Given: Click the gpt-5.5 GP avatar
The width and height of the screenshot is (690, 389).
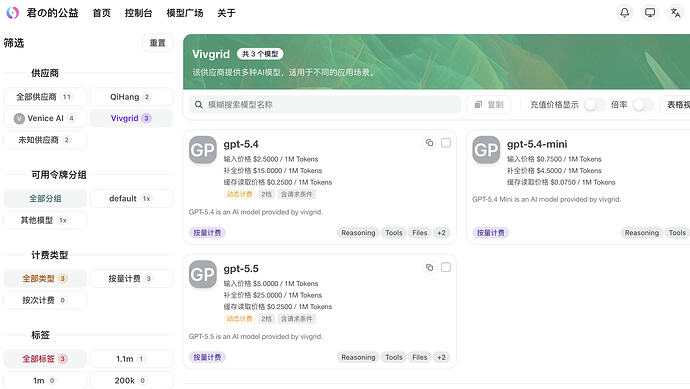Looking at the screenshot, I should pos(203,274).
